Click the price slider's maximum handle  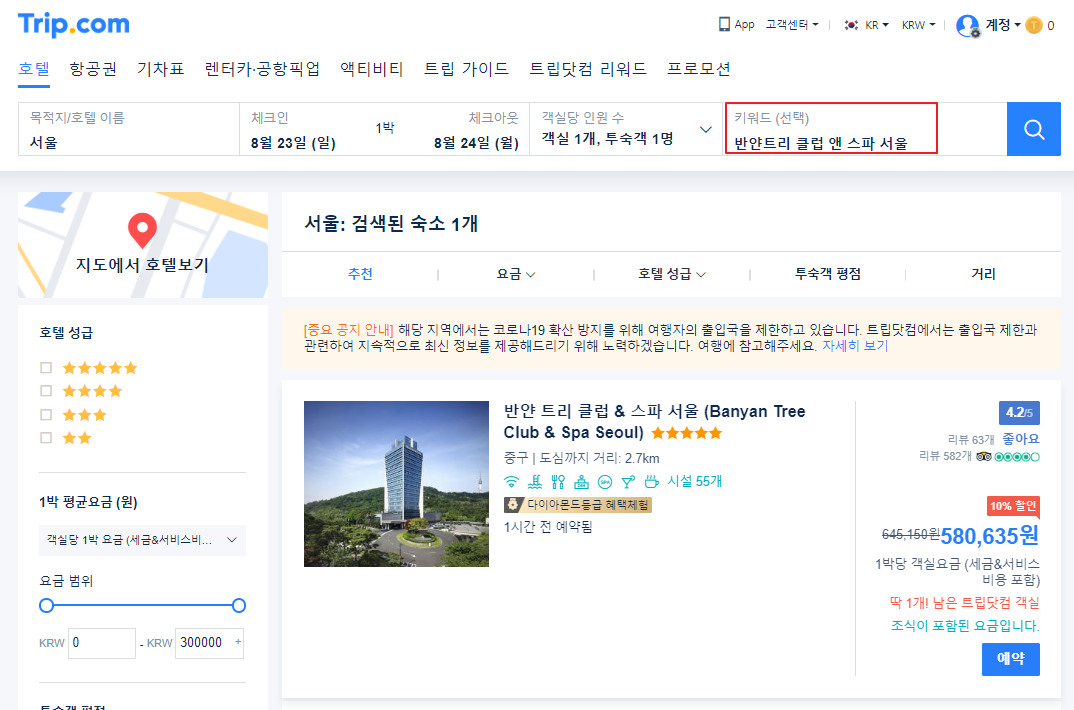click(239, 605)
